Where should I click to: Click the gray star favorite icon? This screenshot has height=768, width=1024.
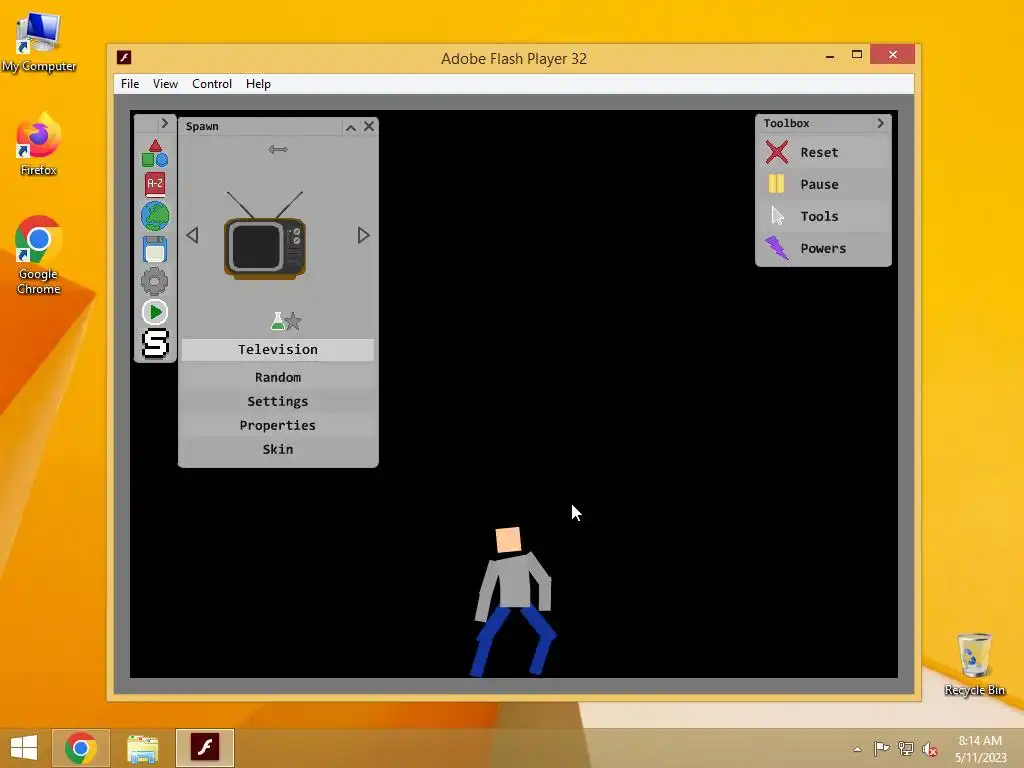click(294, 321)
